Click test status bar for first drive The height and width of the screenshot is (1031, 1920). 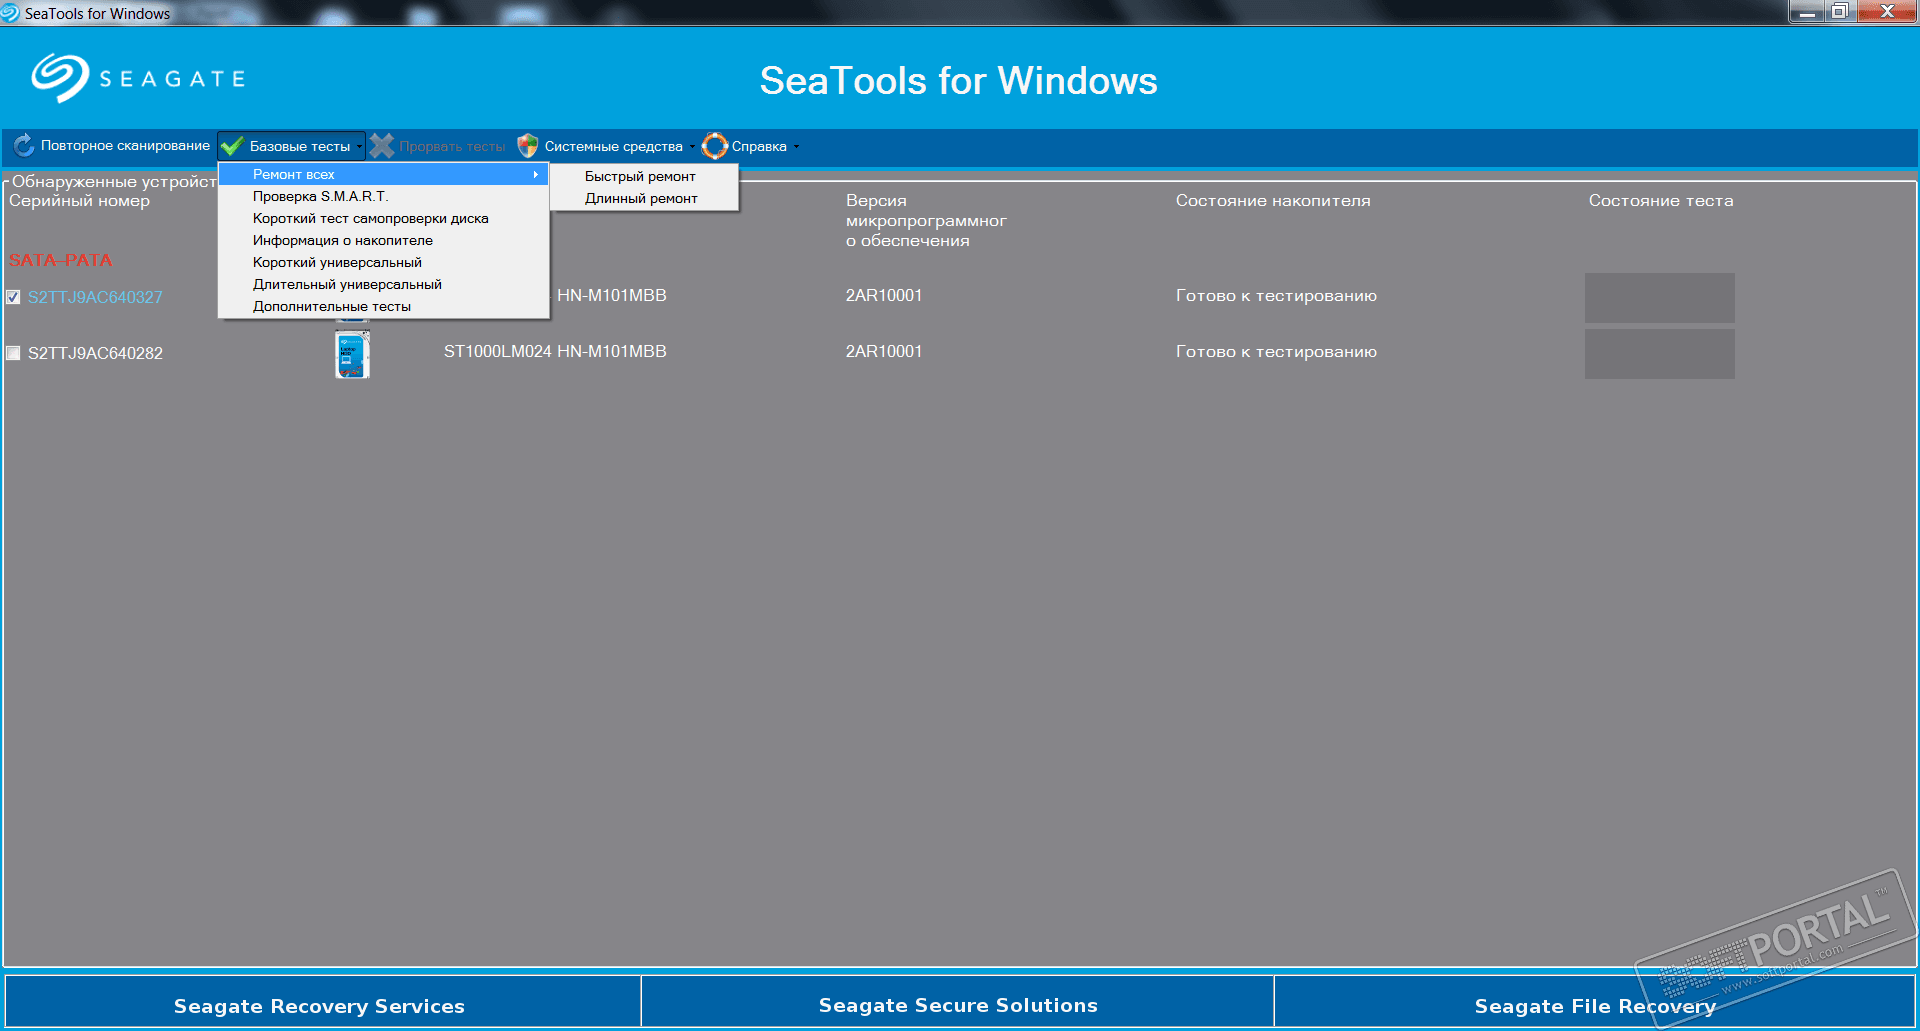(1660, 298)
